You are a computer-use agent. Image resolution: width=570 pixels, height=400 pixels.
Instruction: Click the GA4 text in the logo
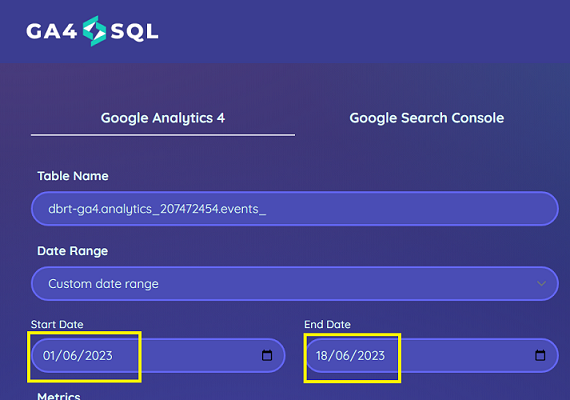coord(52,31)
